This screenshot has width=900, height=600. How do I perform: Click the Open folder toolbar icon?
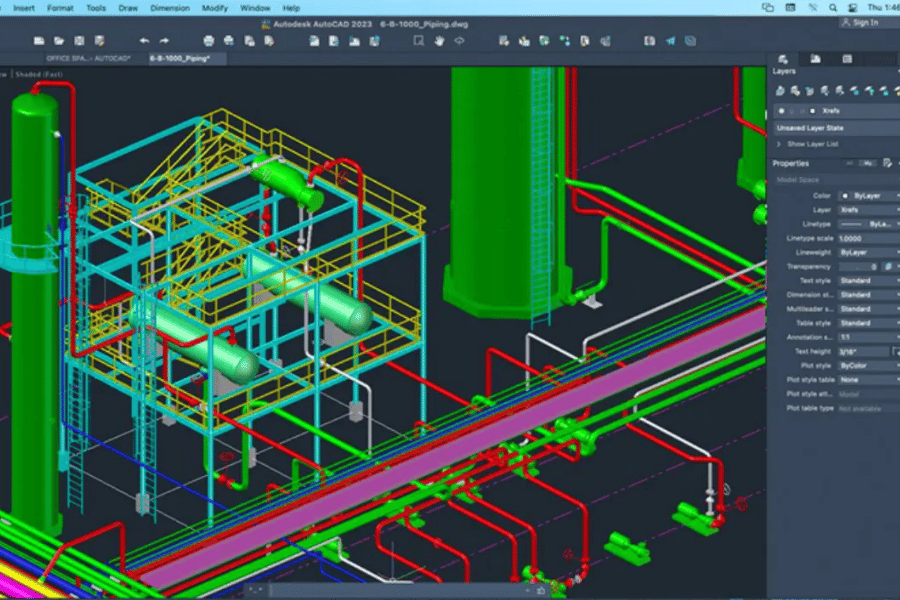(x=61, y=41)
